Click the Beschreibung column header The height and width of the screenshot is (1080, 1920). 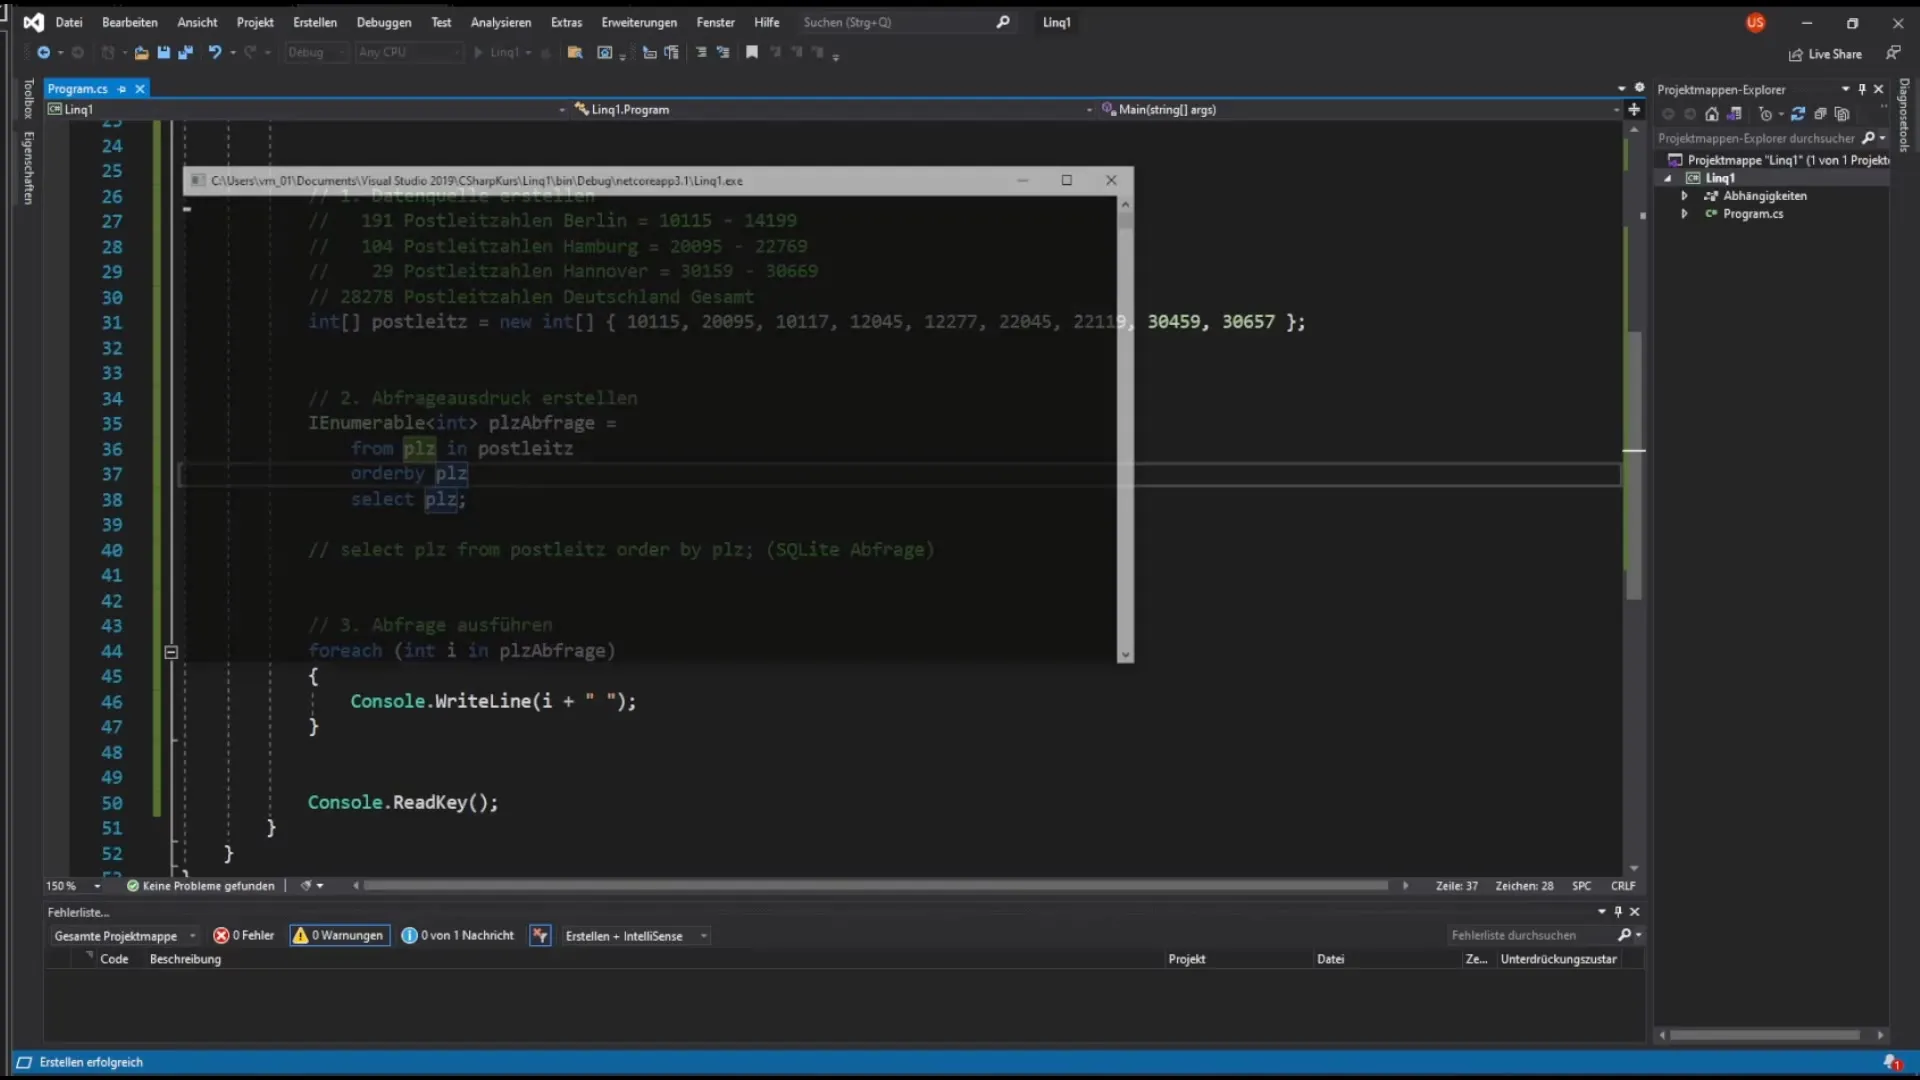pos(185,959)
